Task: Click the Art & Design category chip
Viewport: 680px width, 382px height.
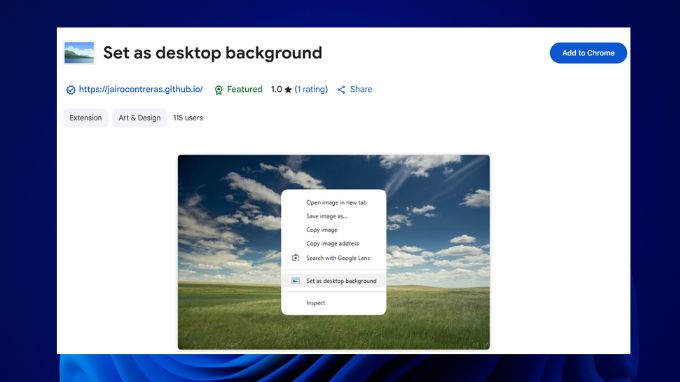Action: point(139,118)
